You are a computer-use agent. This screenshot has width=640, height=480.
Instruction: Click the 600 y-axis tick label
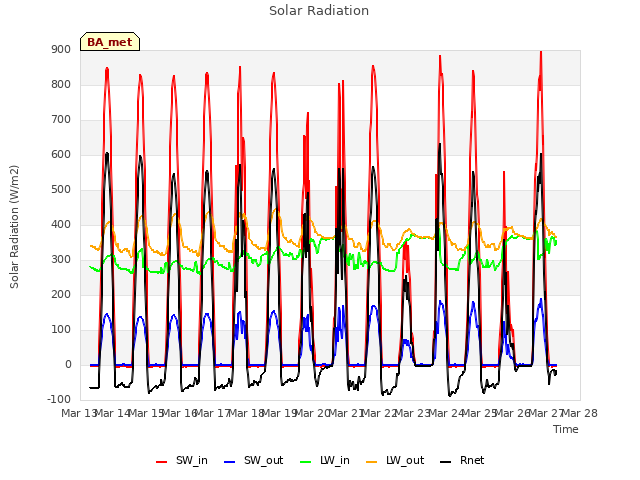(x=61, y=155)
